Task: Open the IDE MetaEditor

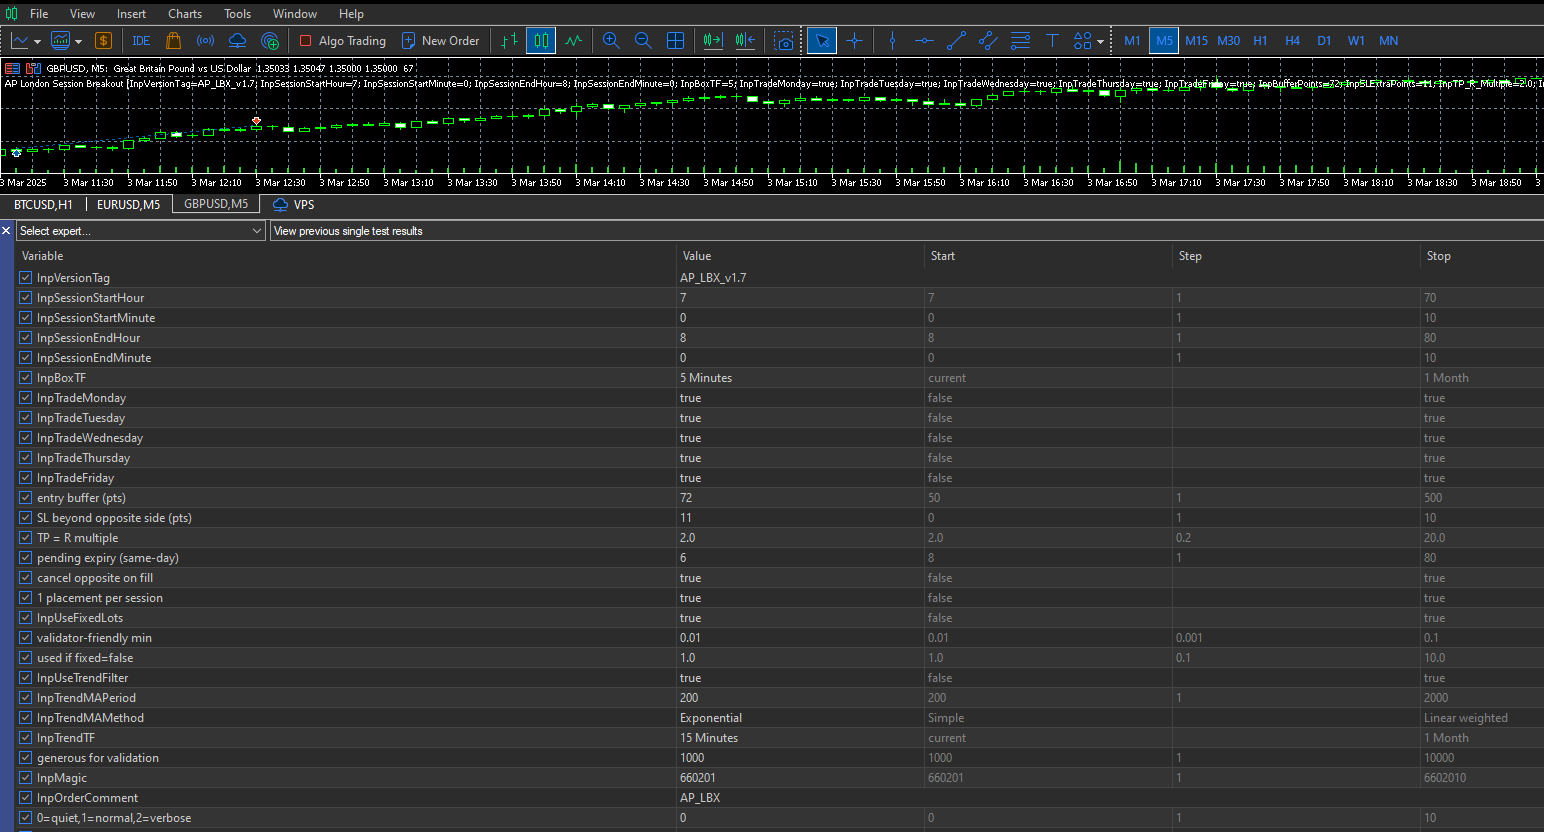Action: (141, 41)
